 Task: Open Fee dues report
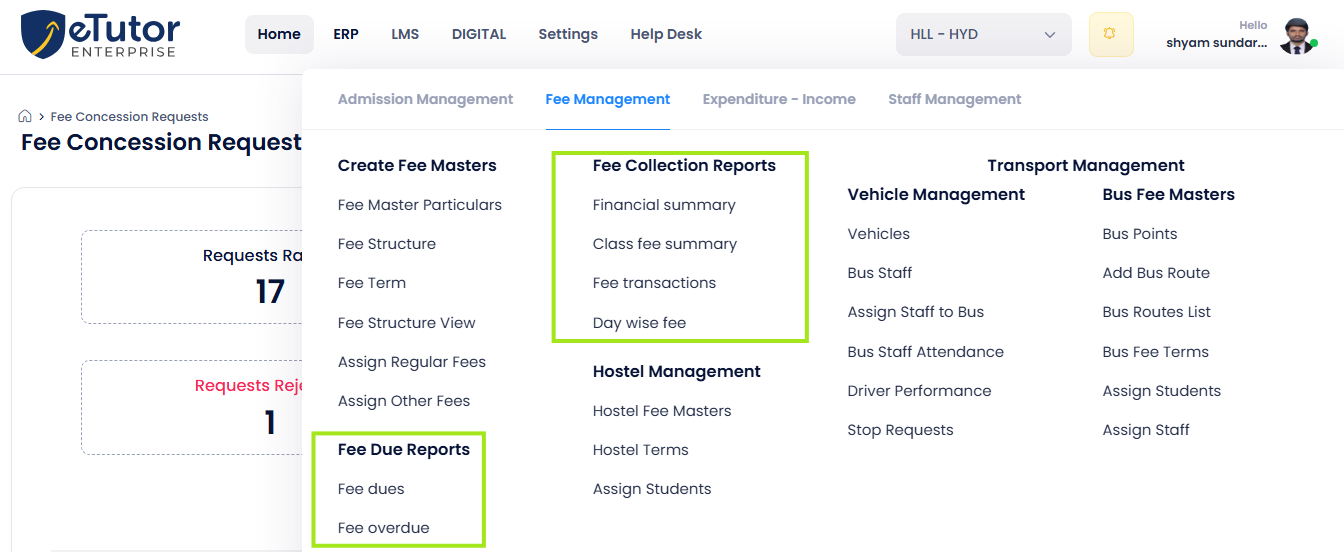pos(371,489)
